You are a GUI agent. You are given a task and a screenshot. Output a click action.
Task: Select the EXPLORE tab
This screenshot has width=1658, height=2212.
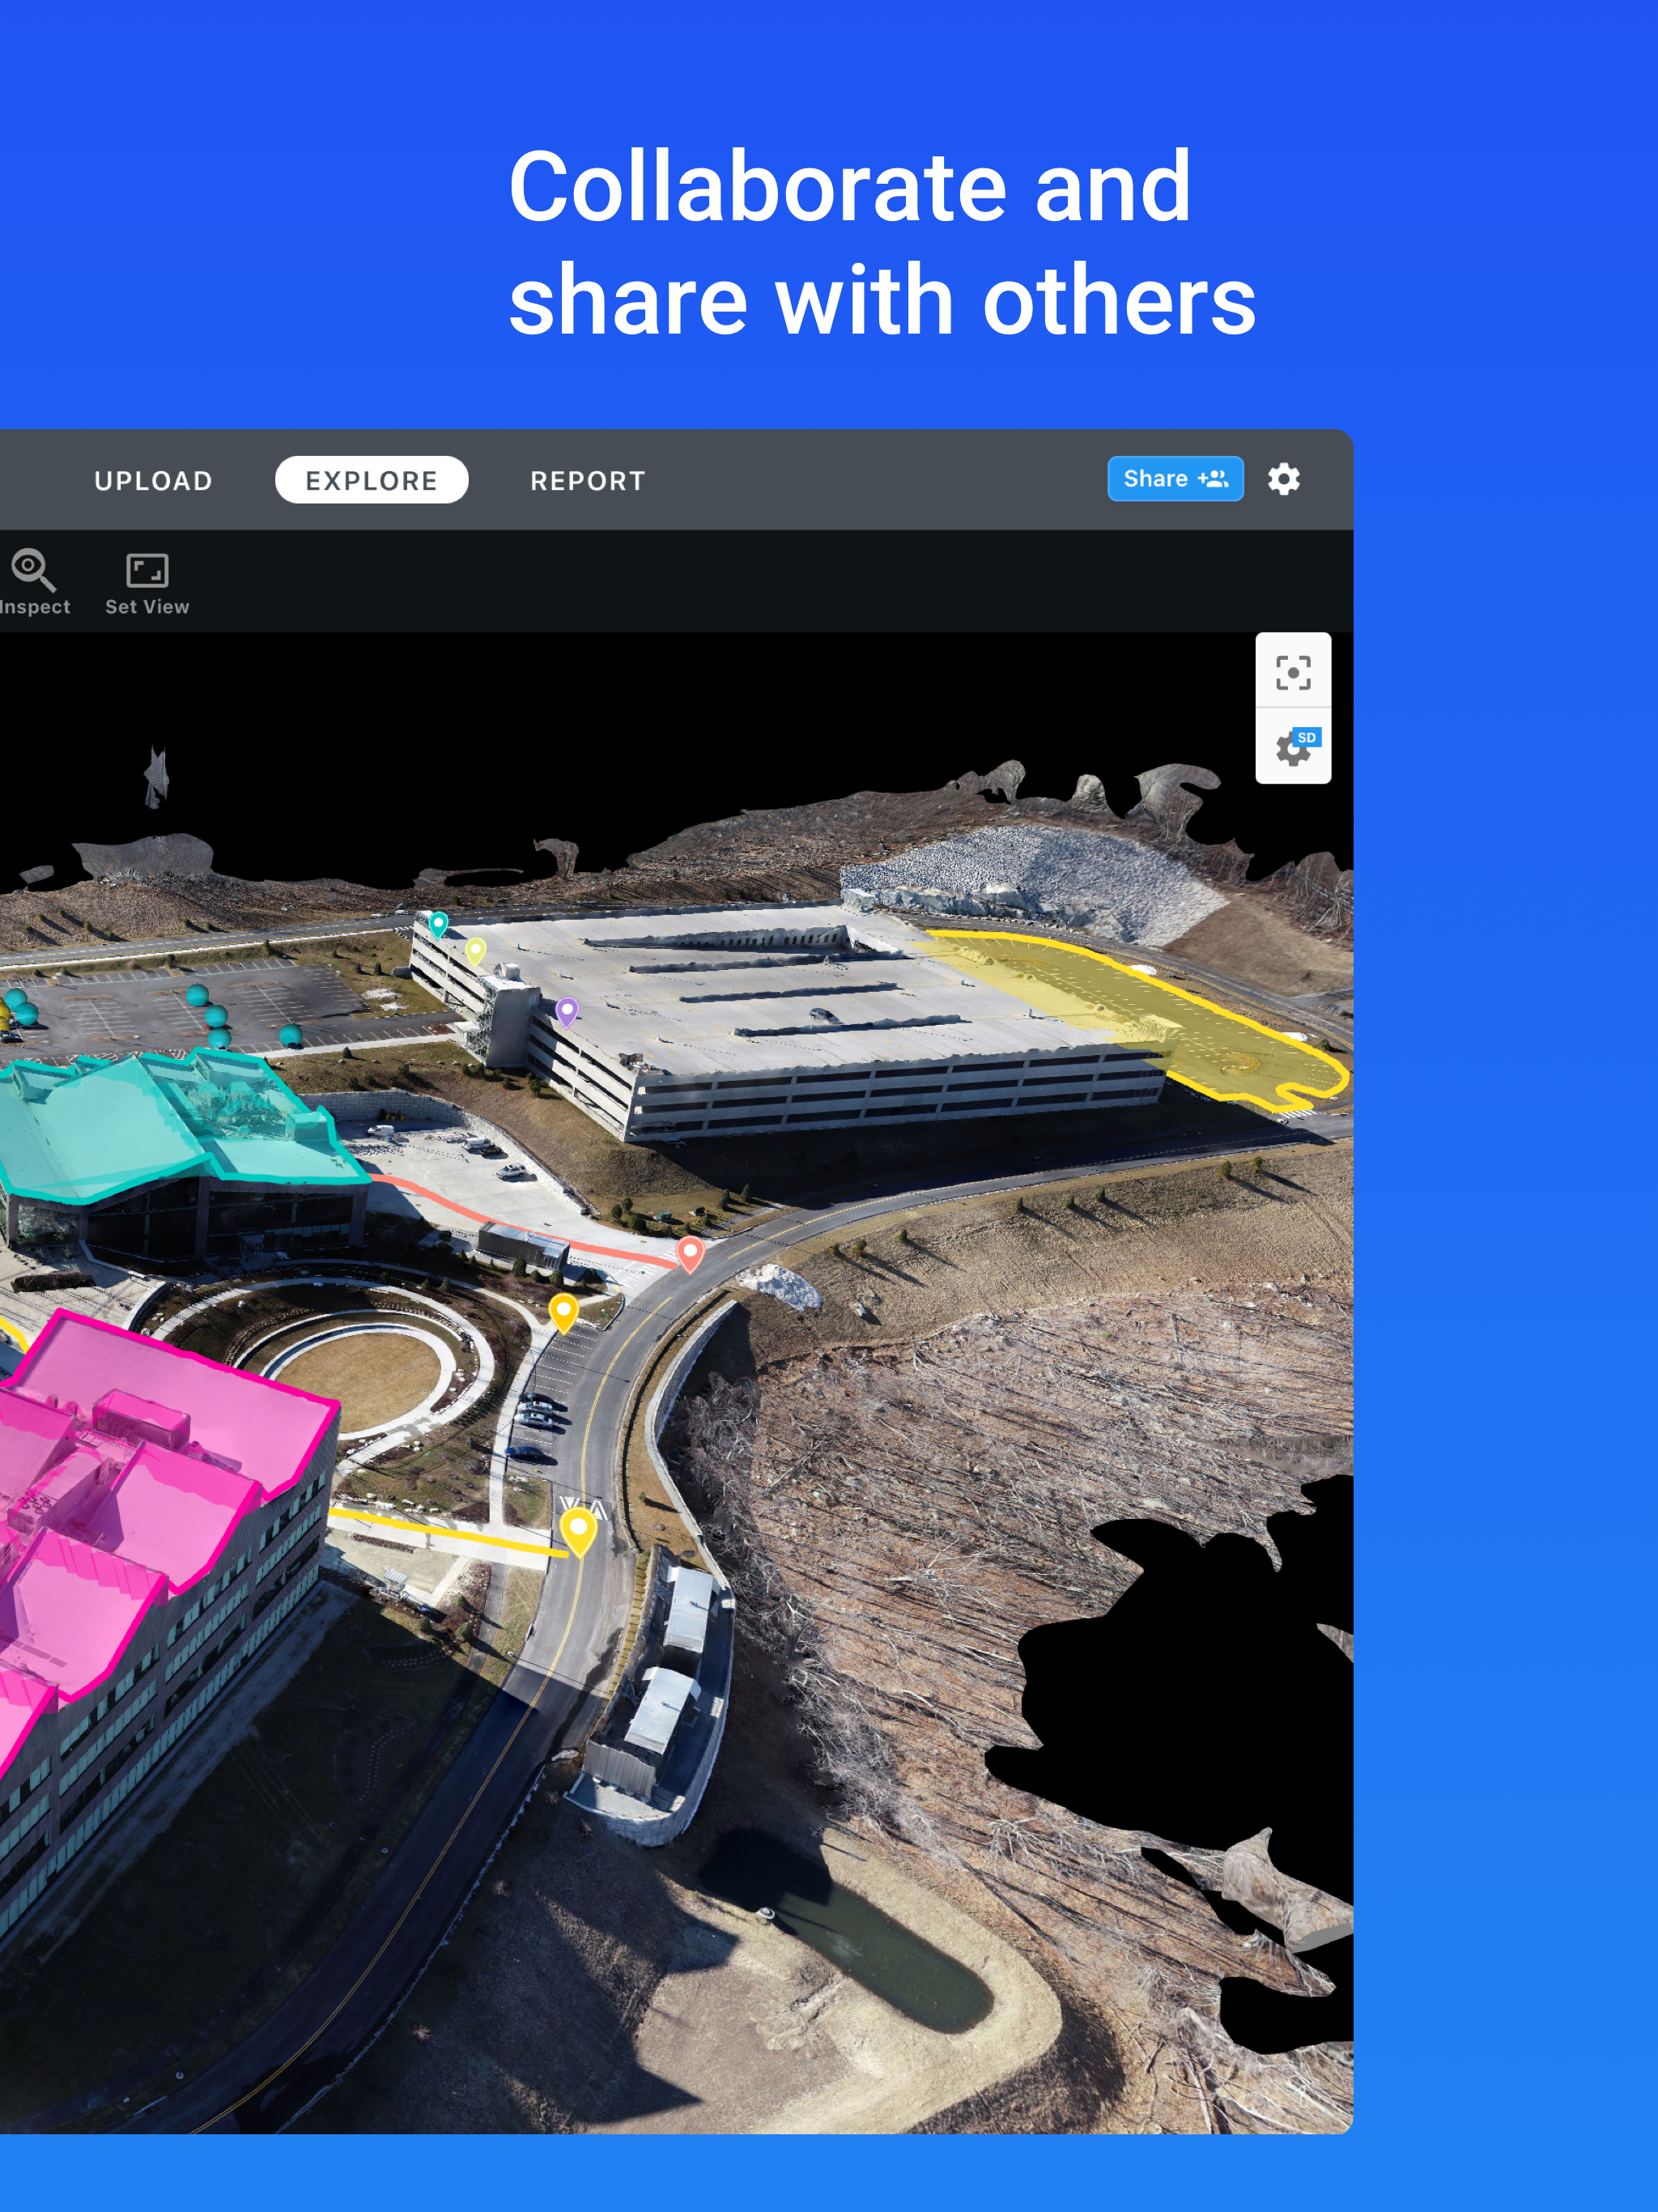click(x=371, y=481)
